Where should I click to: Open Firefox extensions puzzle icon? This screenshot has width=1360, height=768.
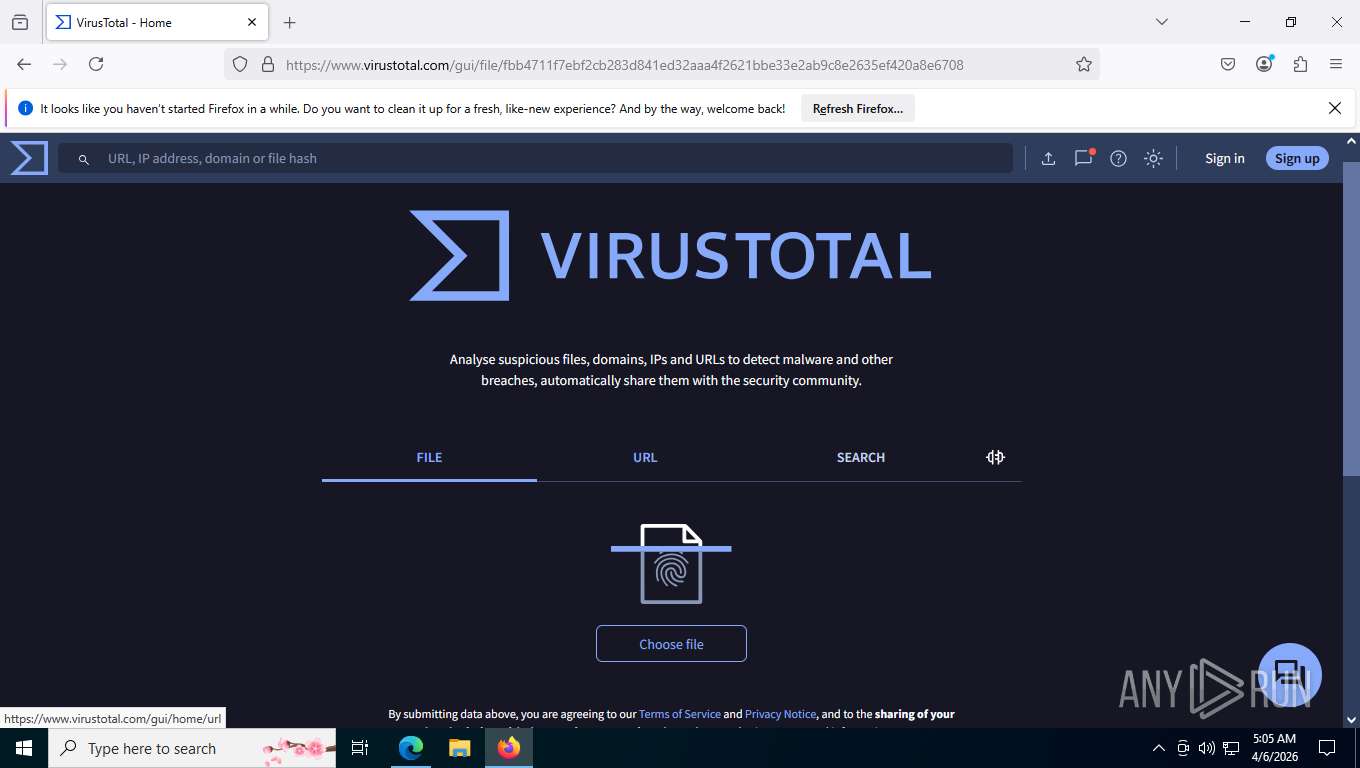click(1300, 64)
